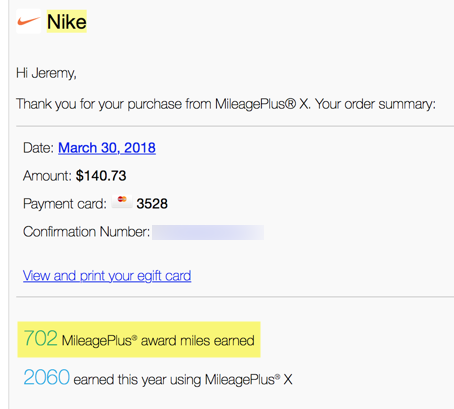Click the 2060 miles earned this year
Viewport: 454px width, 409px height.
(x=47, y=377)
